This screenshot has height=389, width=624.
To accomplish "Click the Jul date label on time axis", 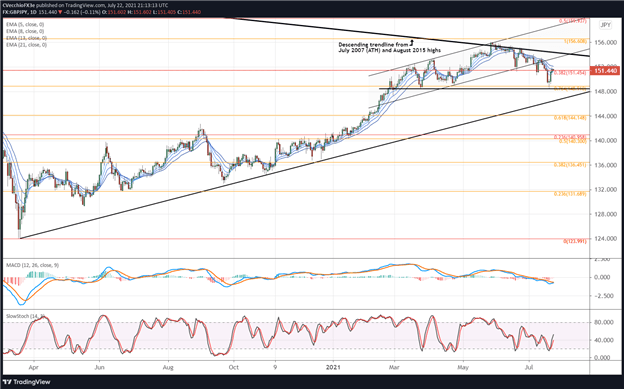I will click(x=529, y=367).
